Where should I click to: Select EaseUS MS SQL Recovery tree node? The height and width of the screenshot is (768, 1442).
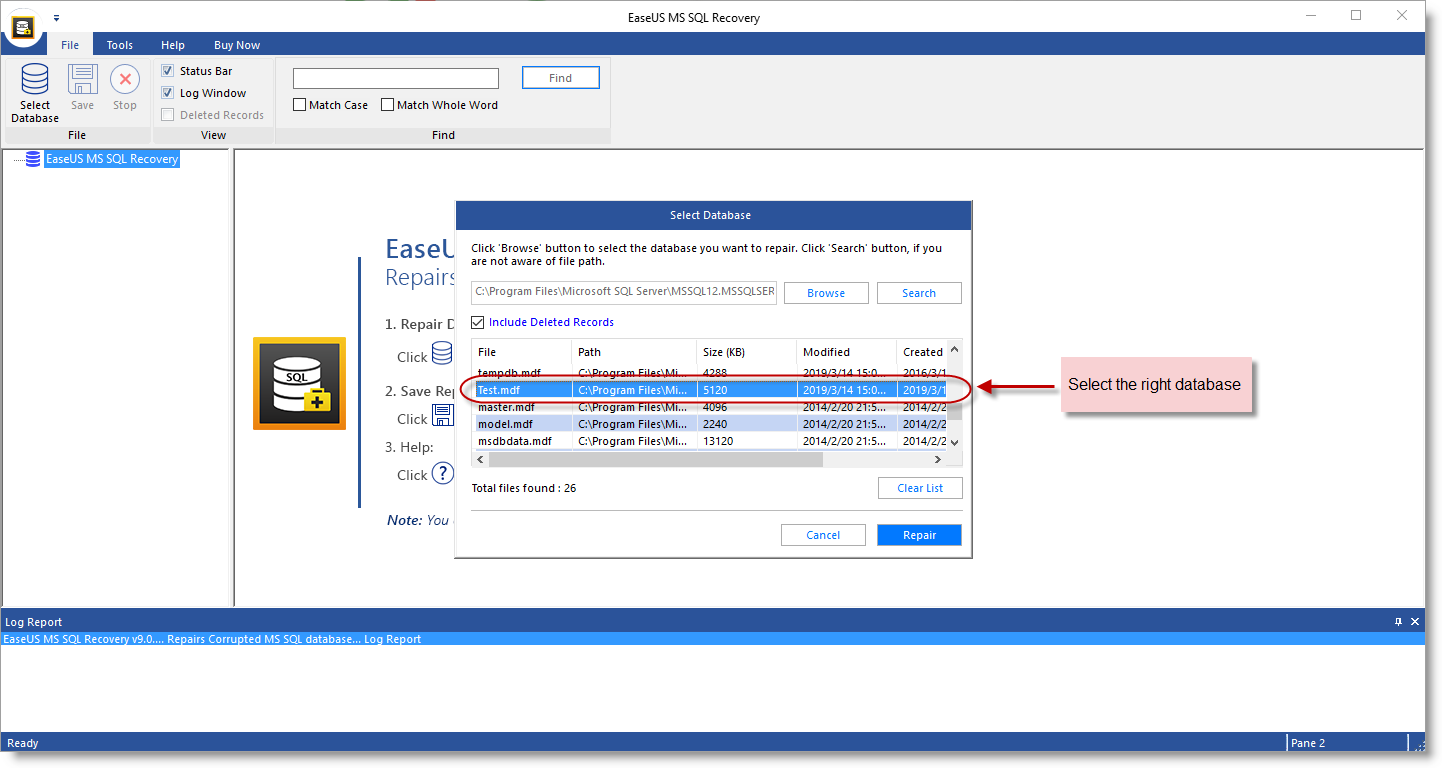click(x=112, y=159)
